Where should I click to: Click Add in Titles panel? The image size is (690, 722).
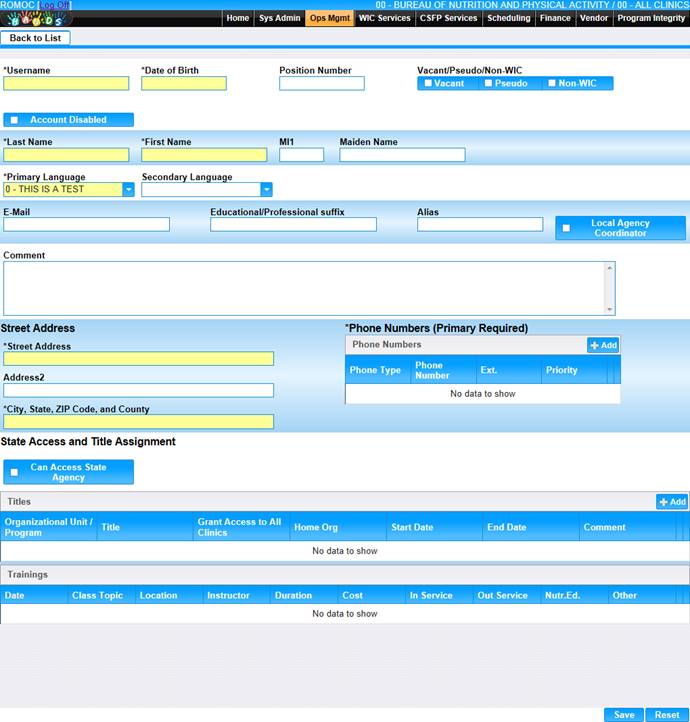tap(672, 502)
